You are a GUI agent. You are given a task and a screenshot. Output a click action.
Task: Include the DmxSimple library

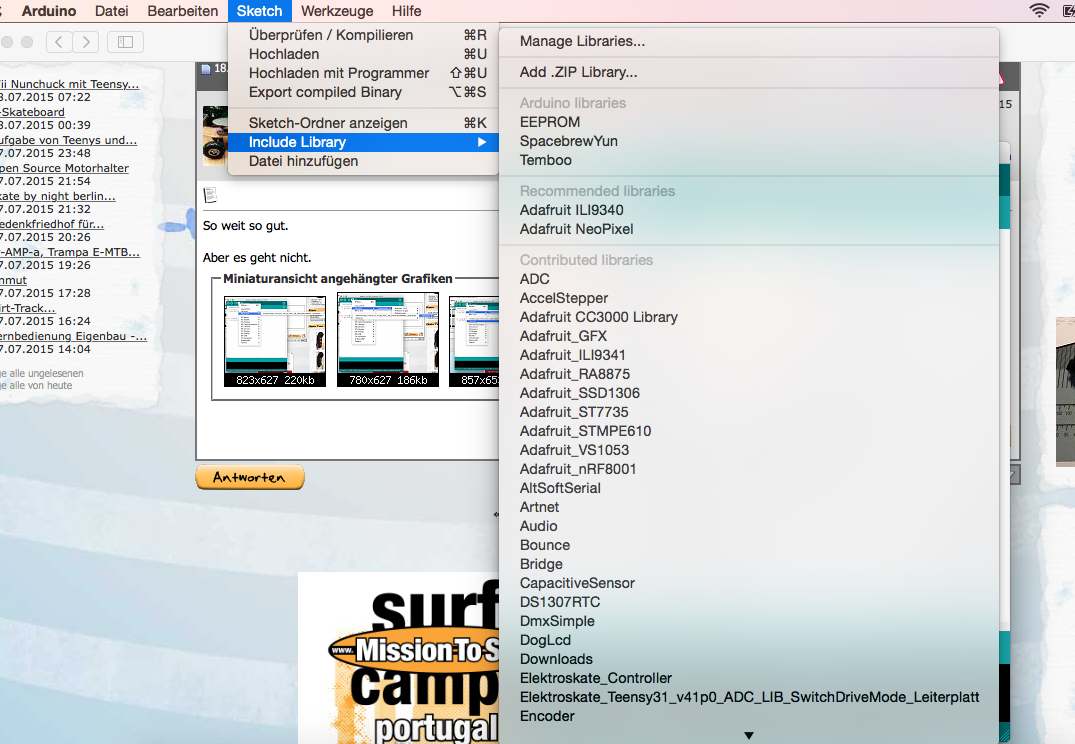click(749, 621)
